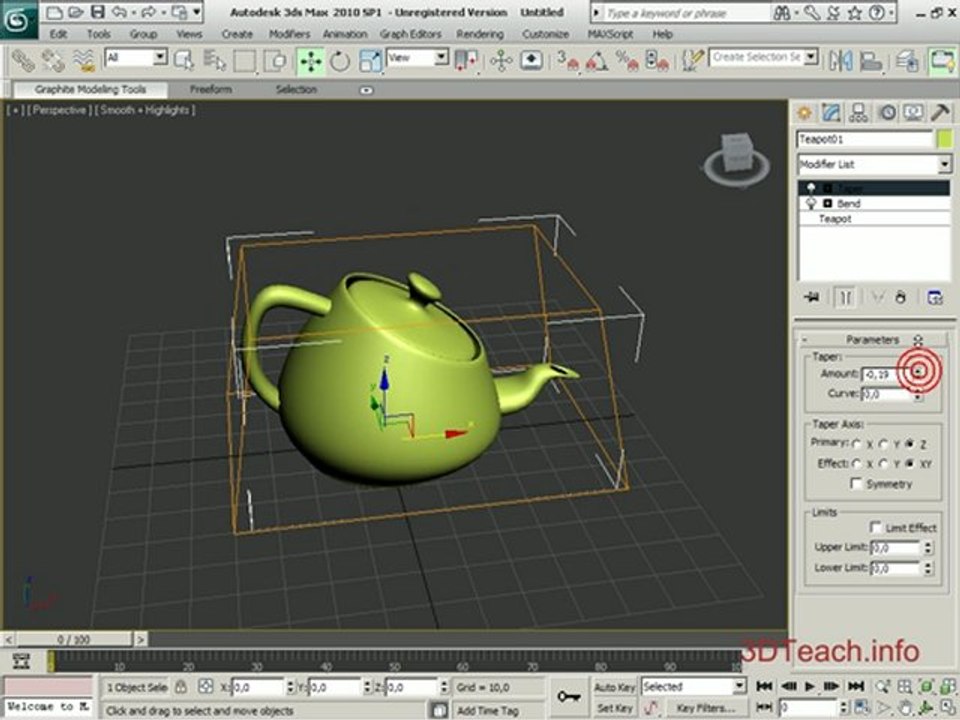Image resolution: width=960 pixels, height=720 pixels.
Task: Switch to the Create command panel
Action: (x=804, y=113)
